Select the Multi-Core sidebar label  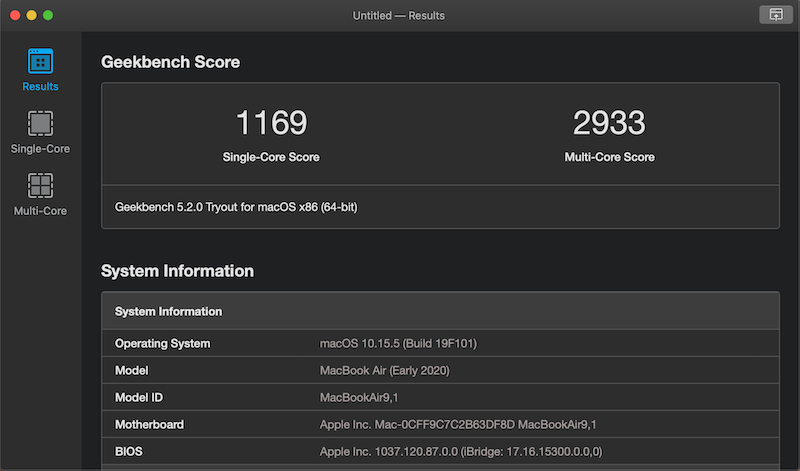point(40,211)
